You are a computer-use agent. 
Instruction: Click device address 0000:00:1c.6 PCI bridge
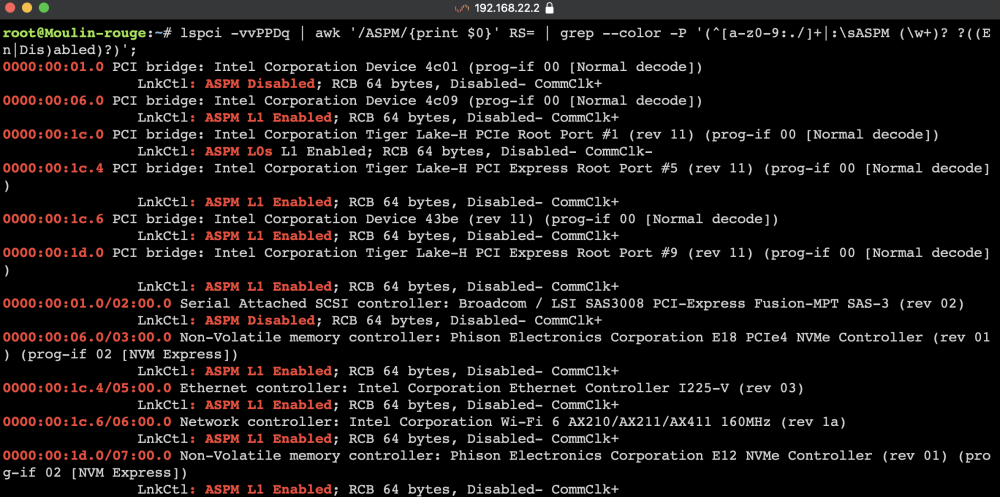[x=53, y=219]
